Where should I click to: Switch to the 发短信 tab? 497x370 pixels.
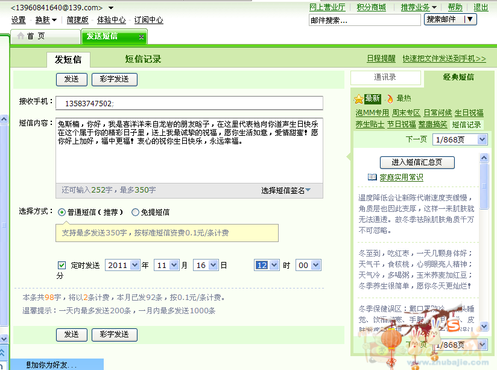[68, 60]
